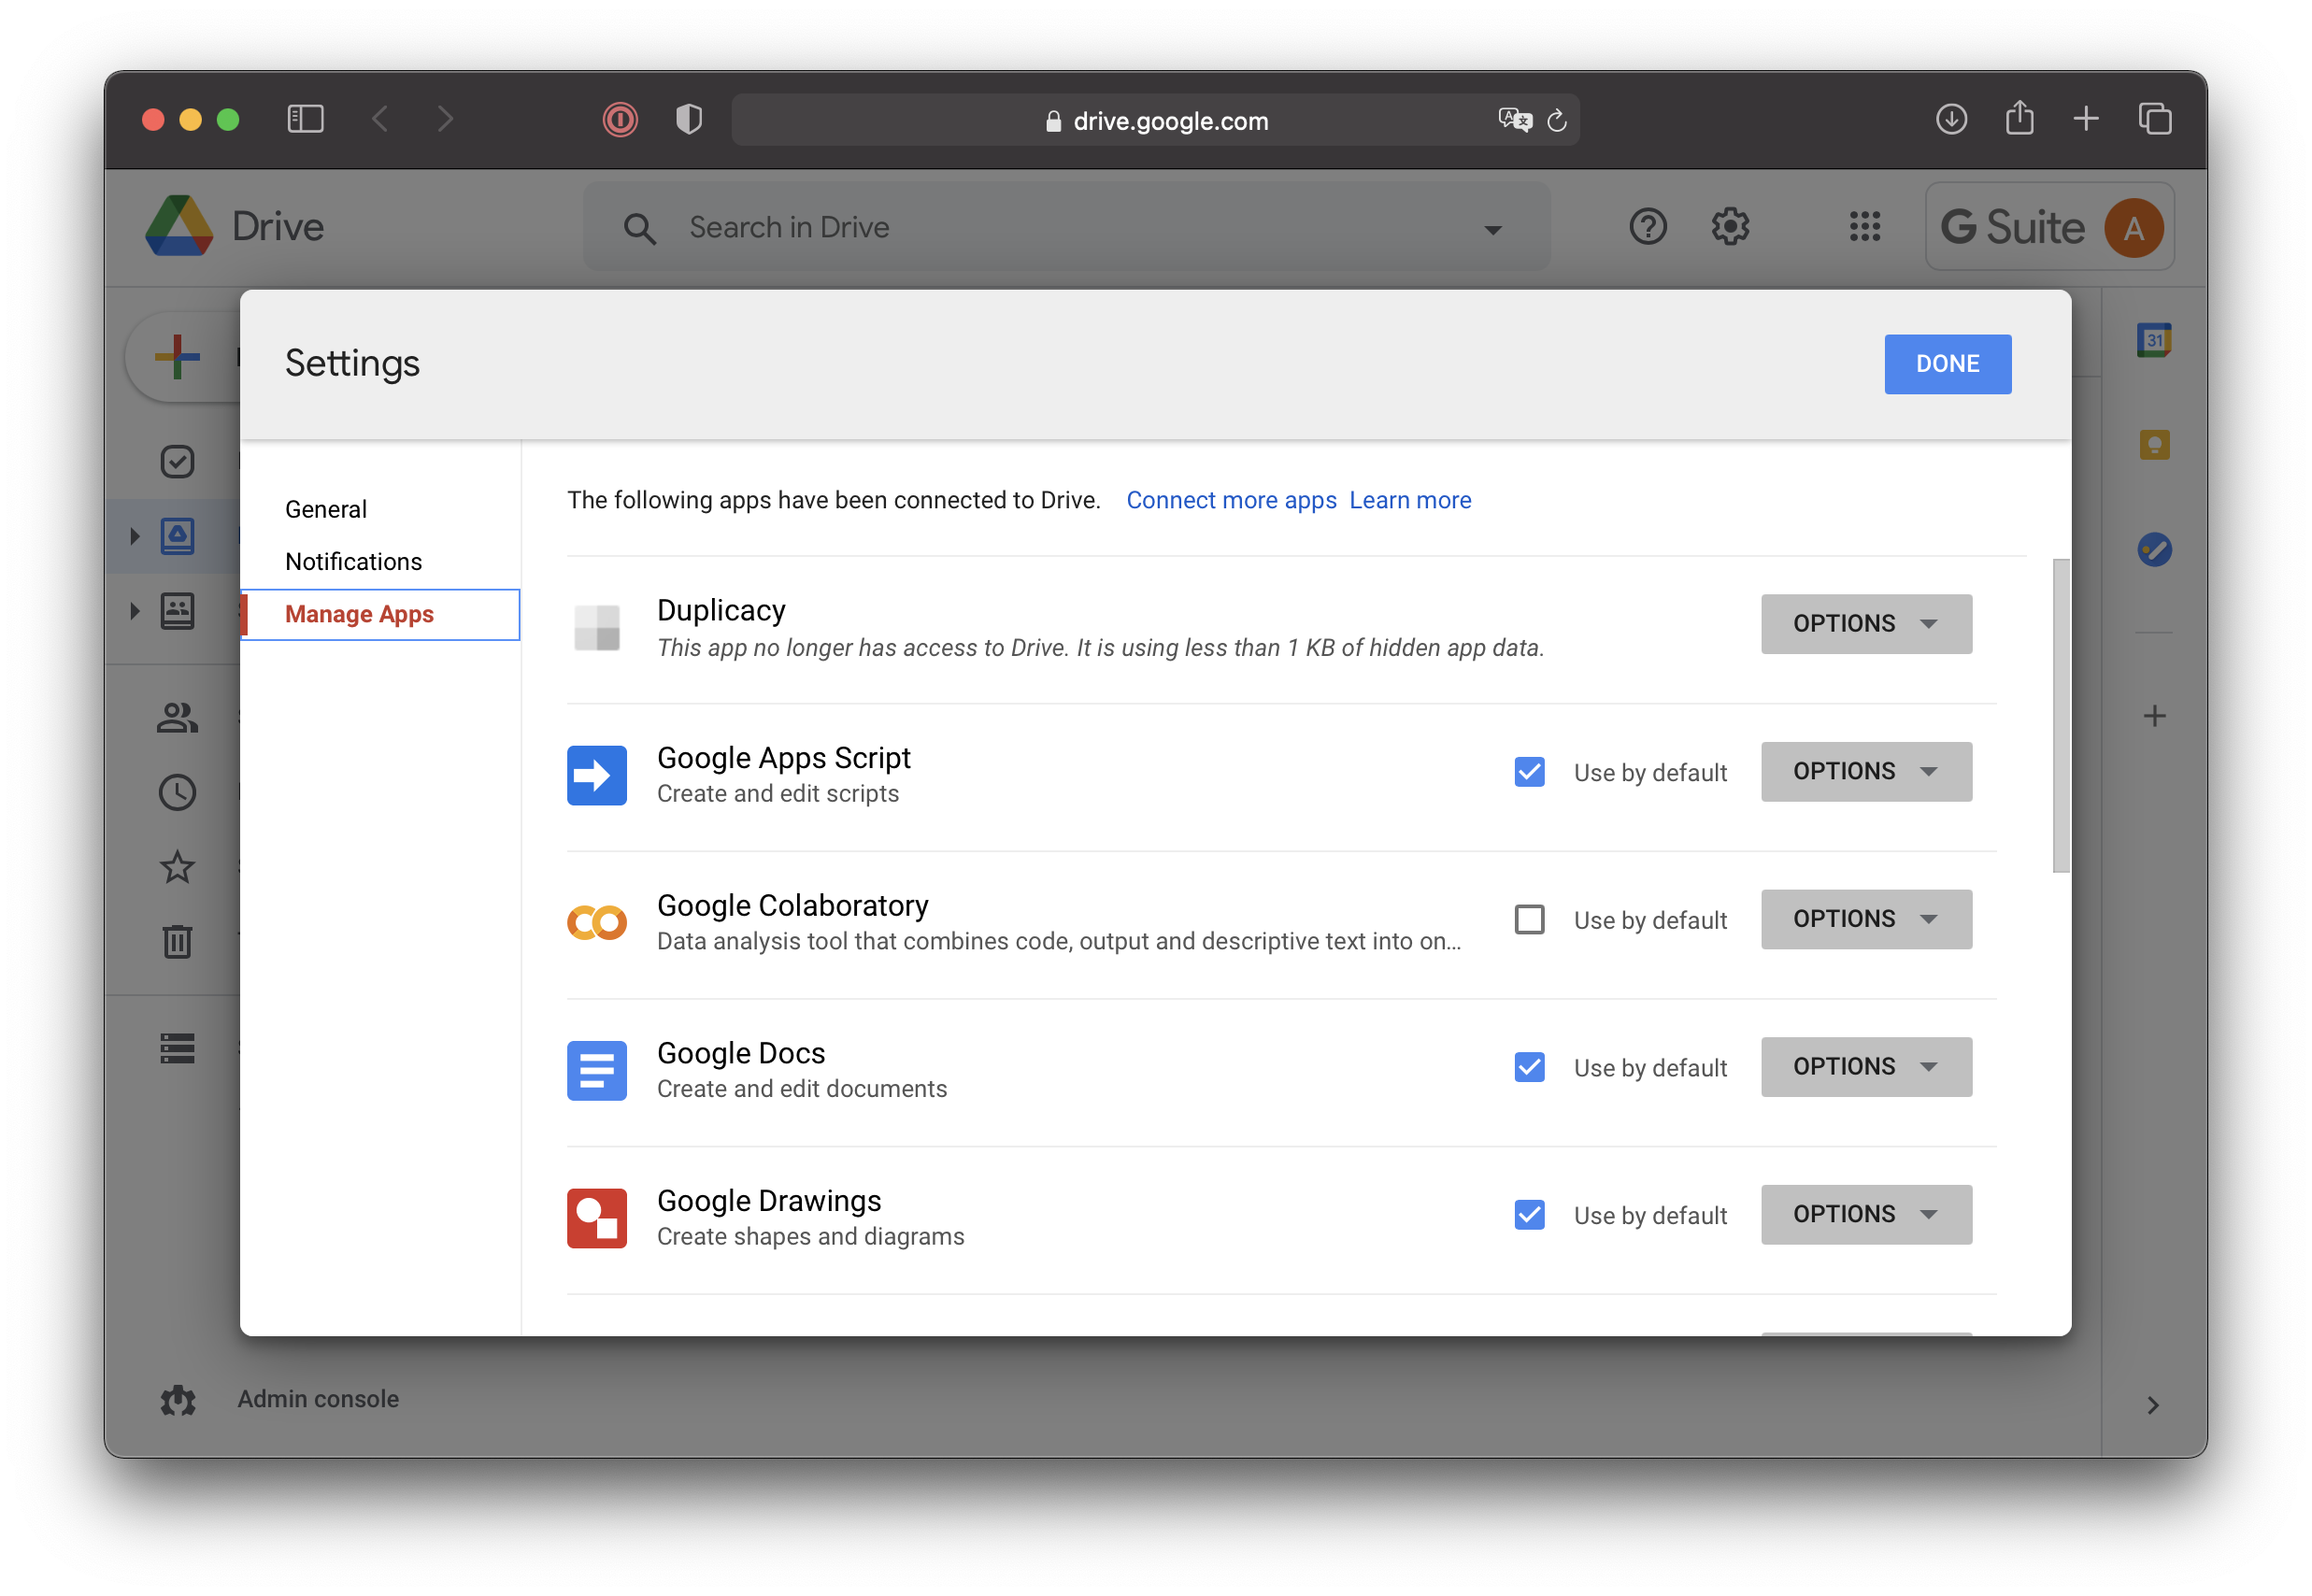Click the Google Drawings app icon
This screenshot has height=1596, width=2312.
click(x=596, y=1217)
